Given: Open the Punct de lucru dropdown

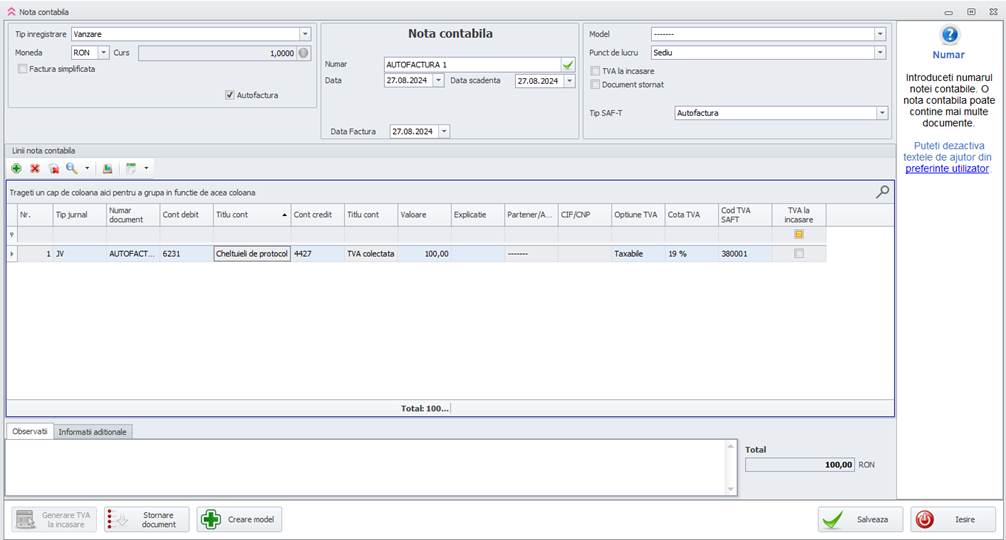Looking at the screenshot, I should point(880,52).
